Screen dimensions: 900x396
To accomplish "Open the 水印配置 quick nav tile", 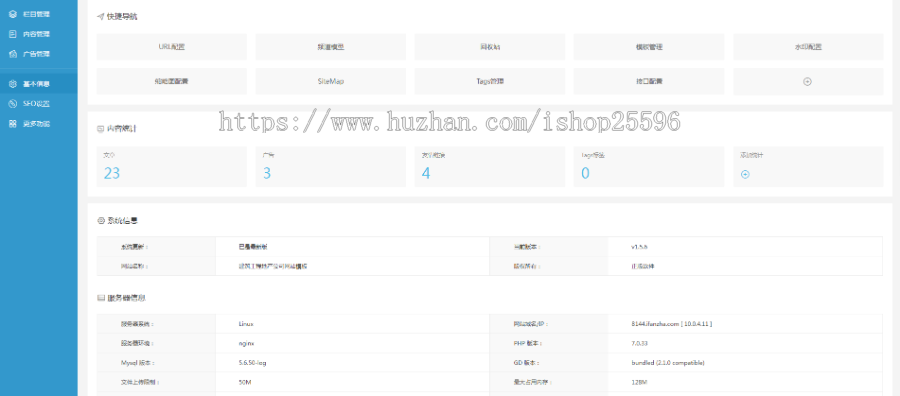I will click(808, 47).
